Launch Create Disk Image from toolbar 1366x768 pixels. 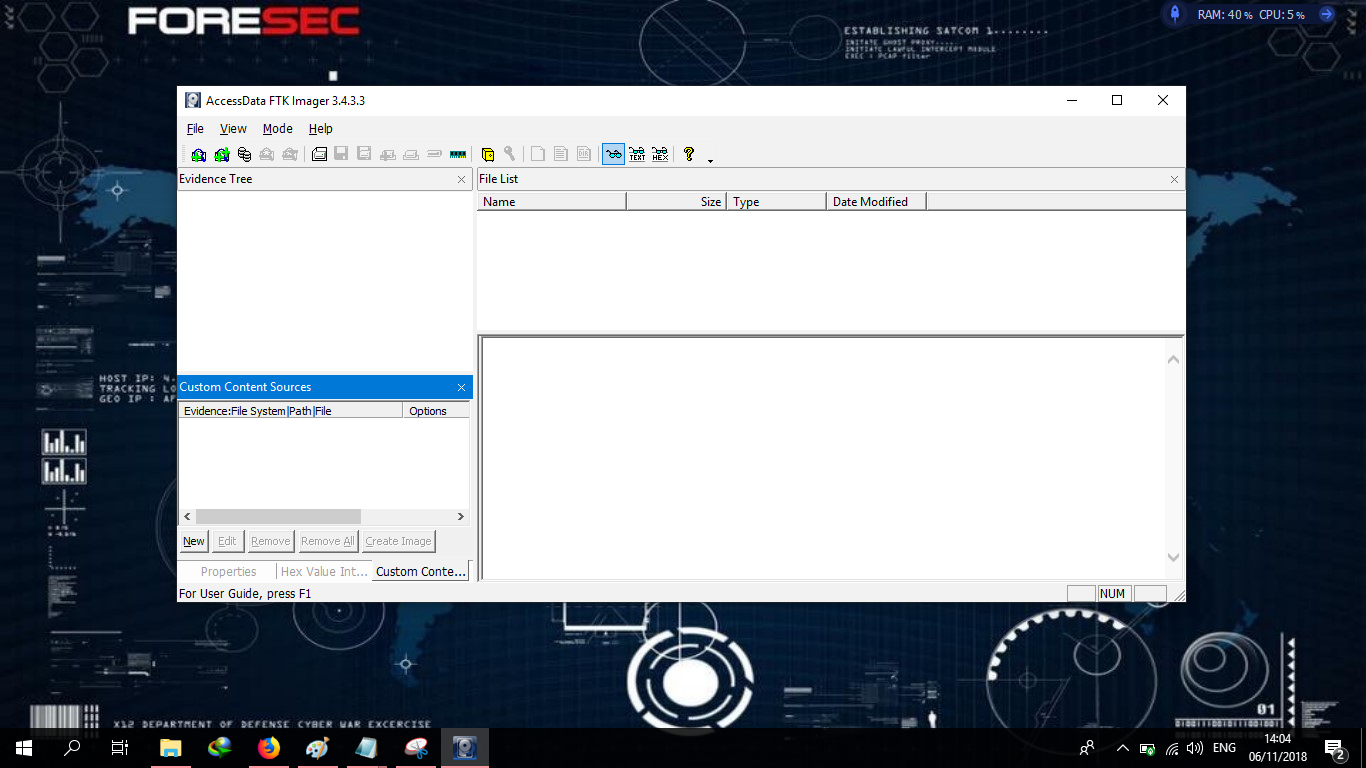tap(319, 154)
